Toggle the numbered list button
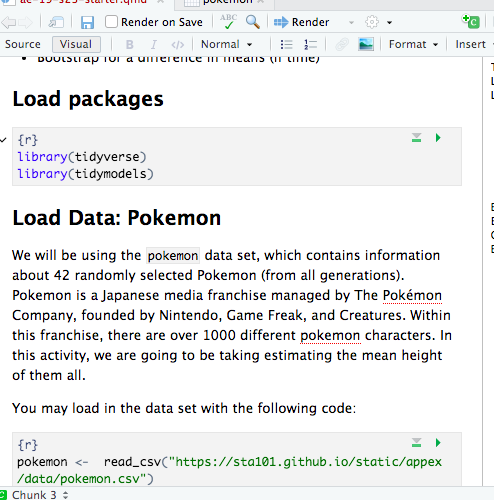Screen dimensions: 494x500 click(310, 44)
